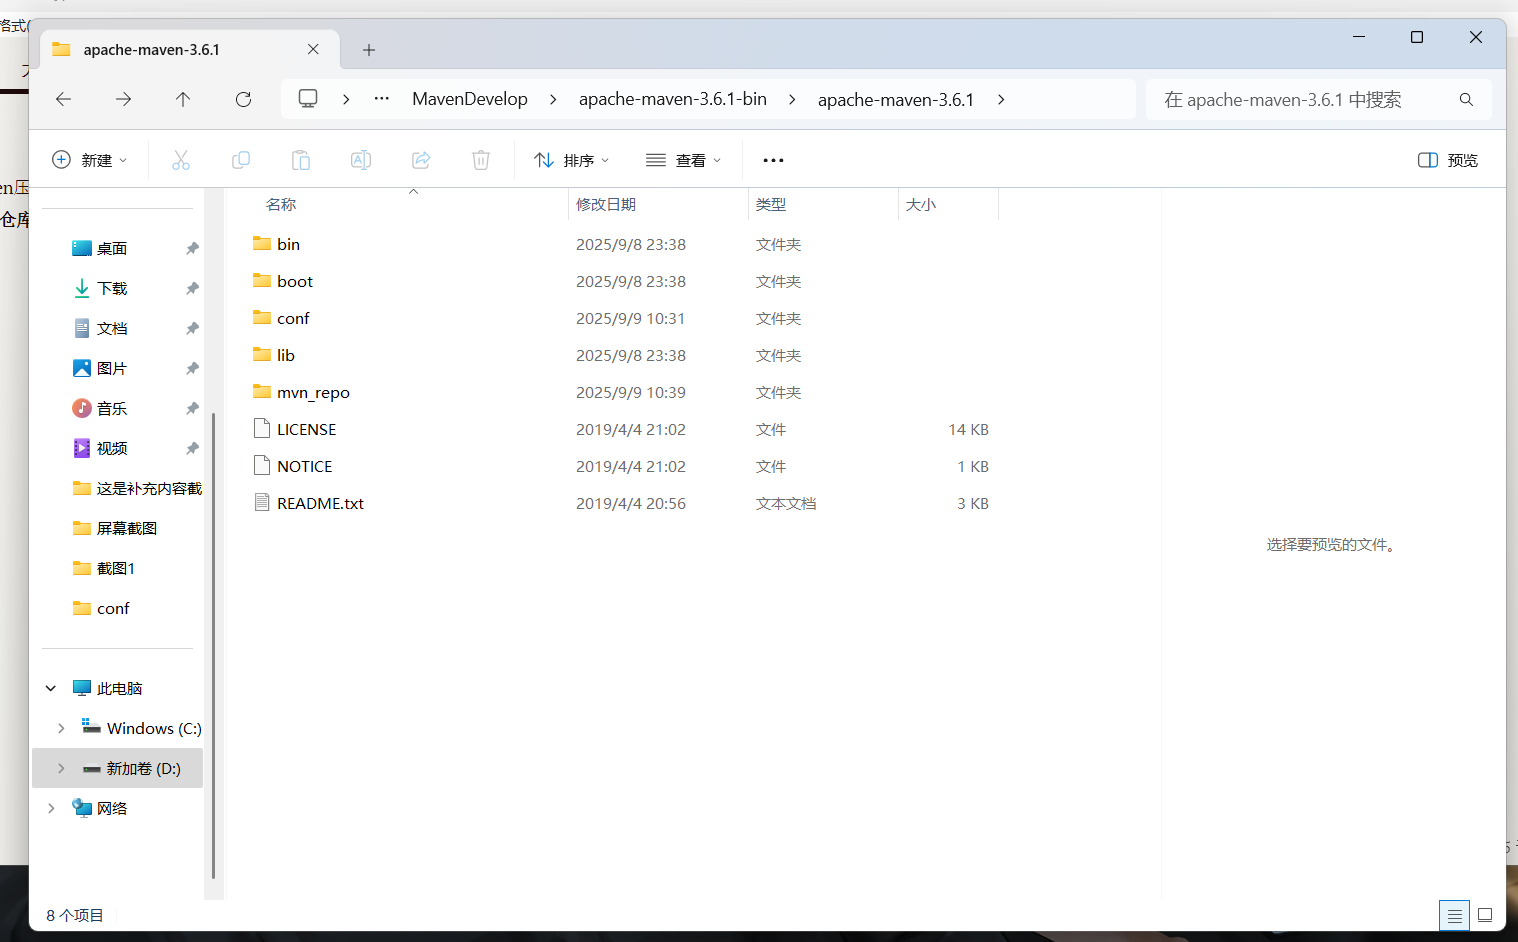The image size is (1518, 942).
Task: Click the address bar ellipsis for hidden path
Action: point(382,99)
